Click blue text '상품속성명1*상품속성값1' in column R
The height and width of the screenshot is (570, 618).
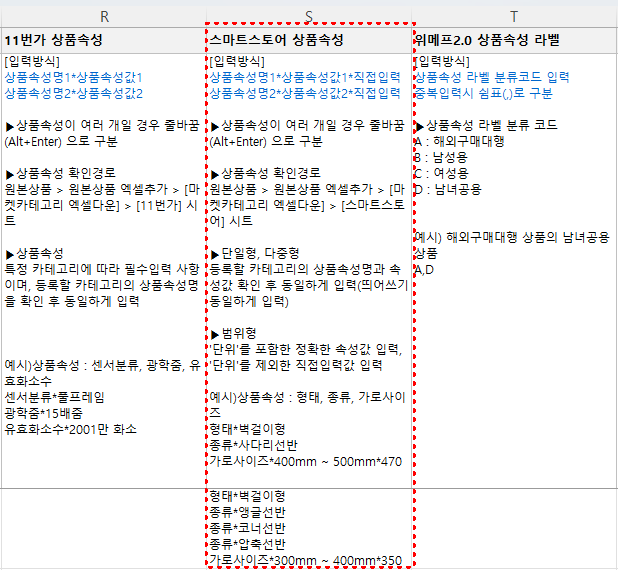tap(73, 78)
